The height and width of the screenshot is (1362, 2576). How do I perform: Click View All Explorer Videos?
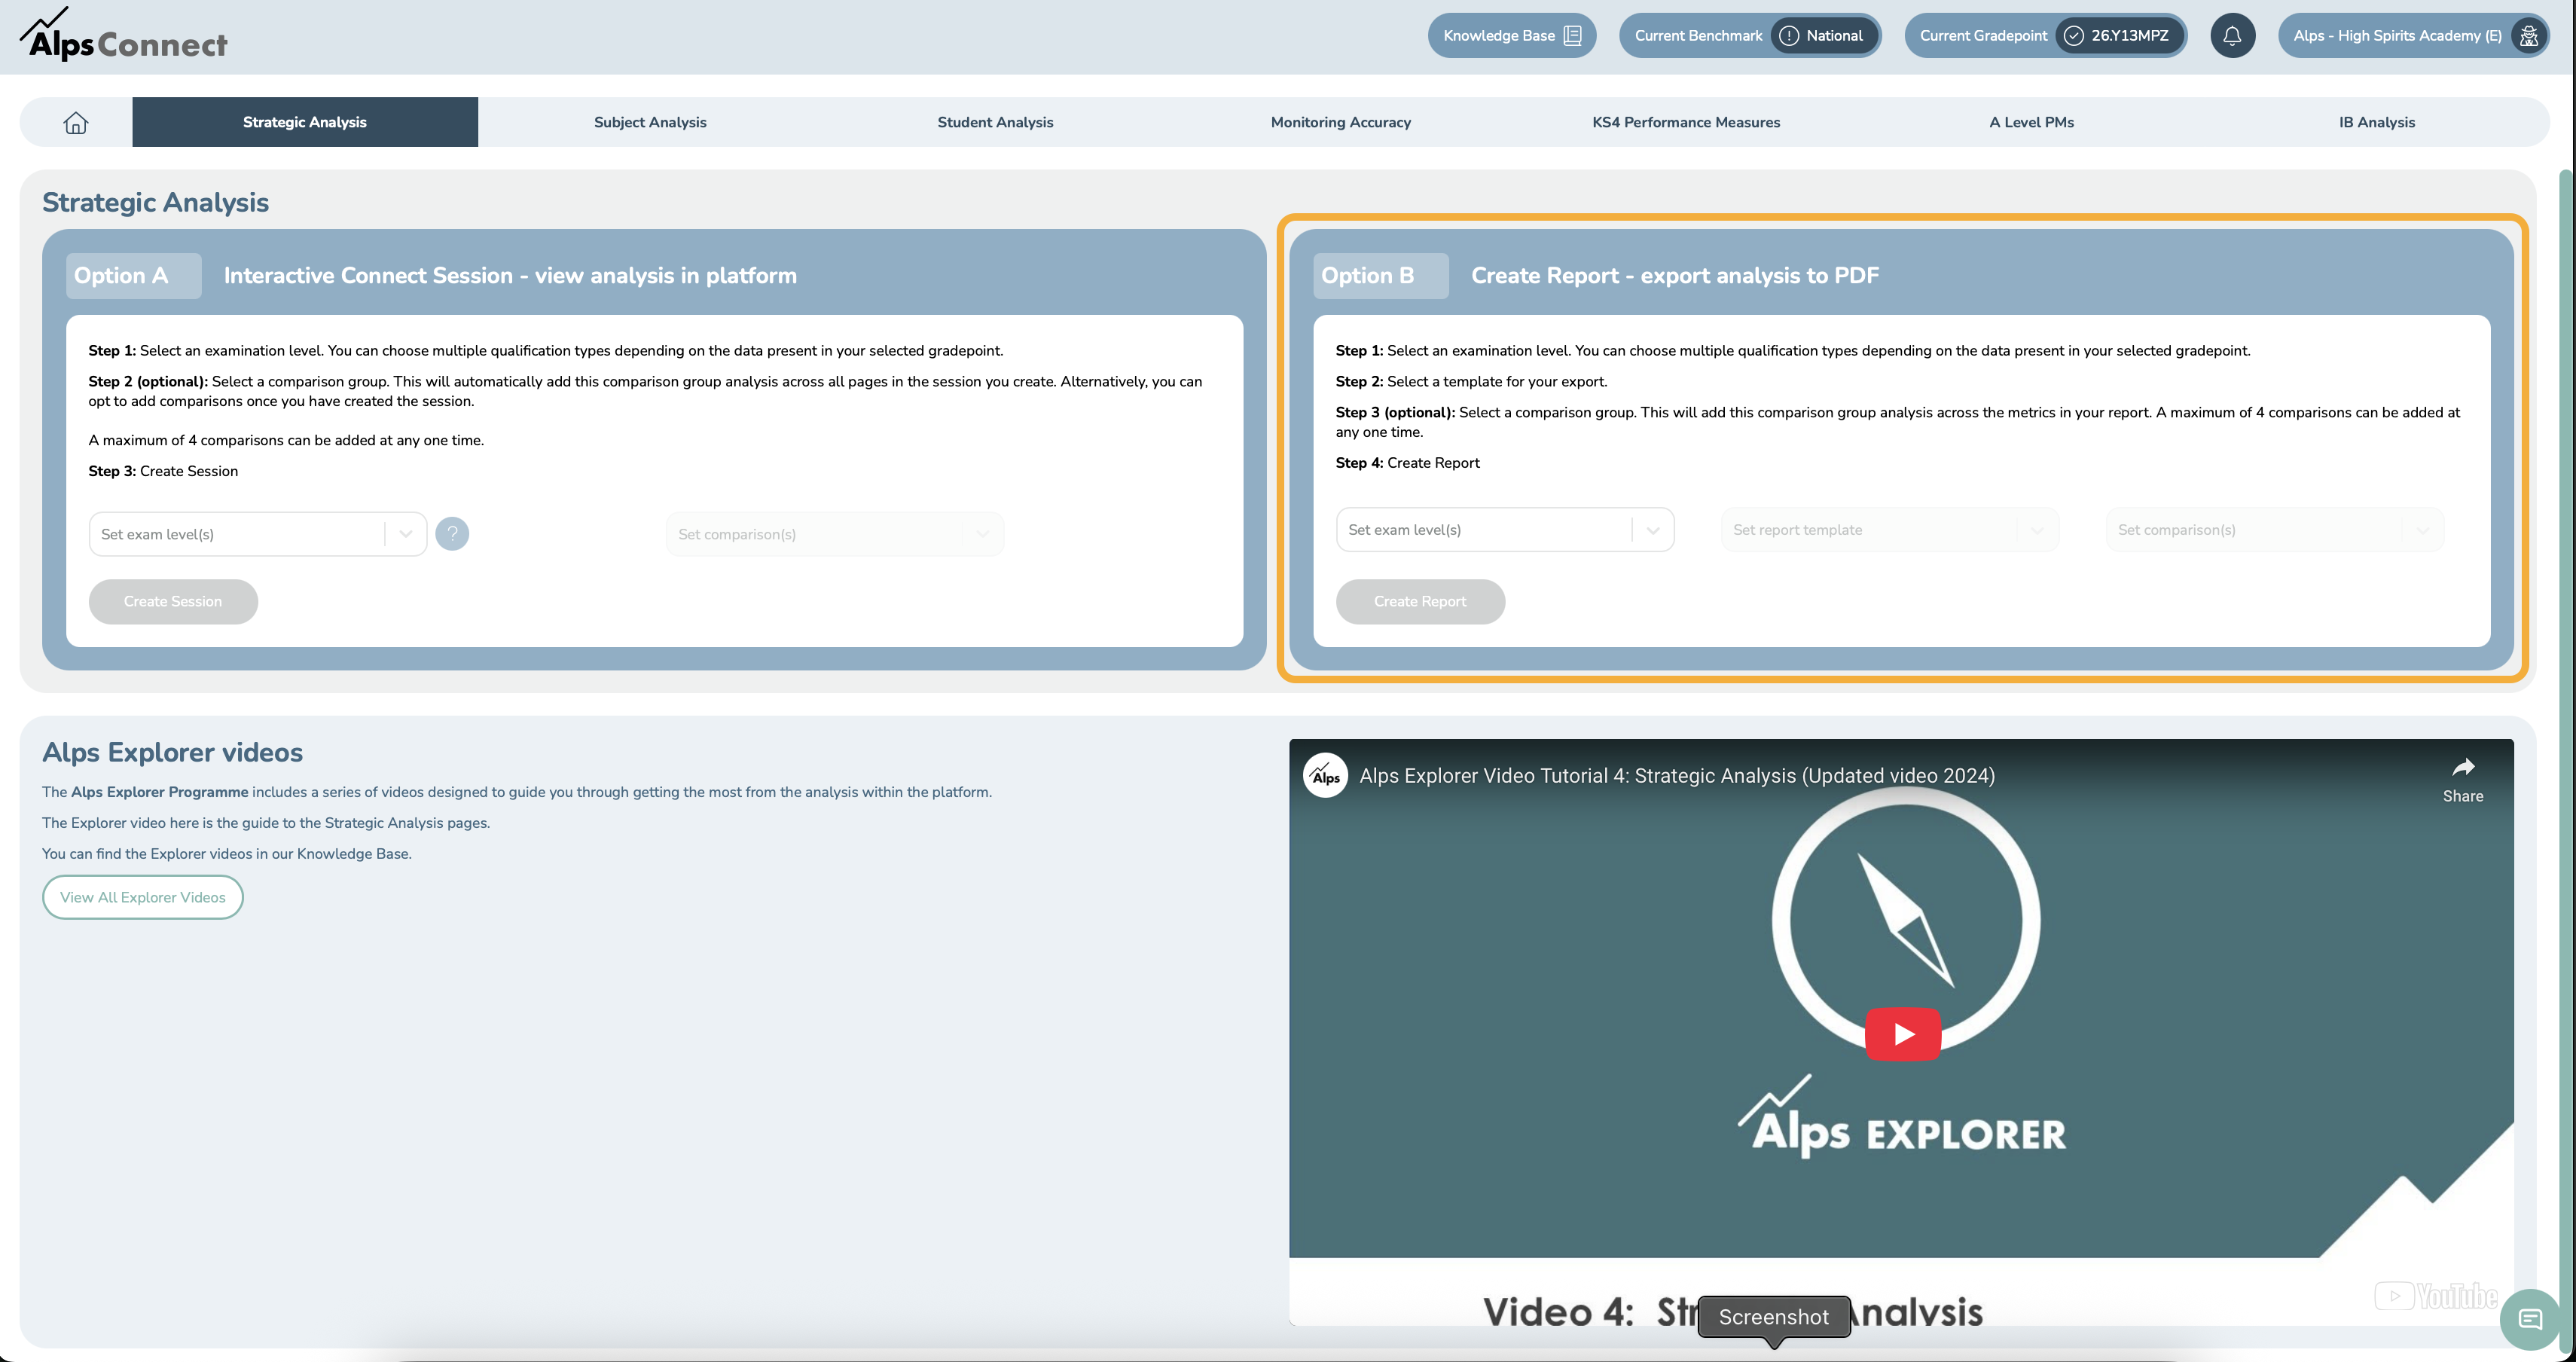[143, 897]
